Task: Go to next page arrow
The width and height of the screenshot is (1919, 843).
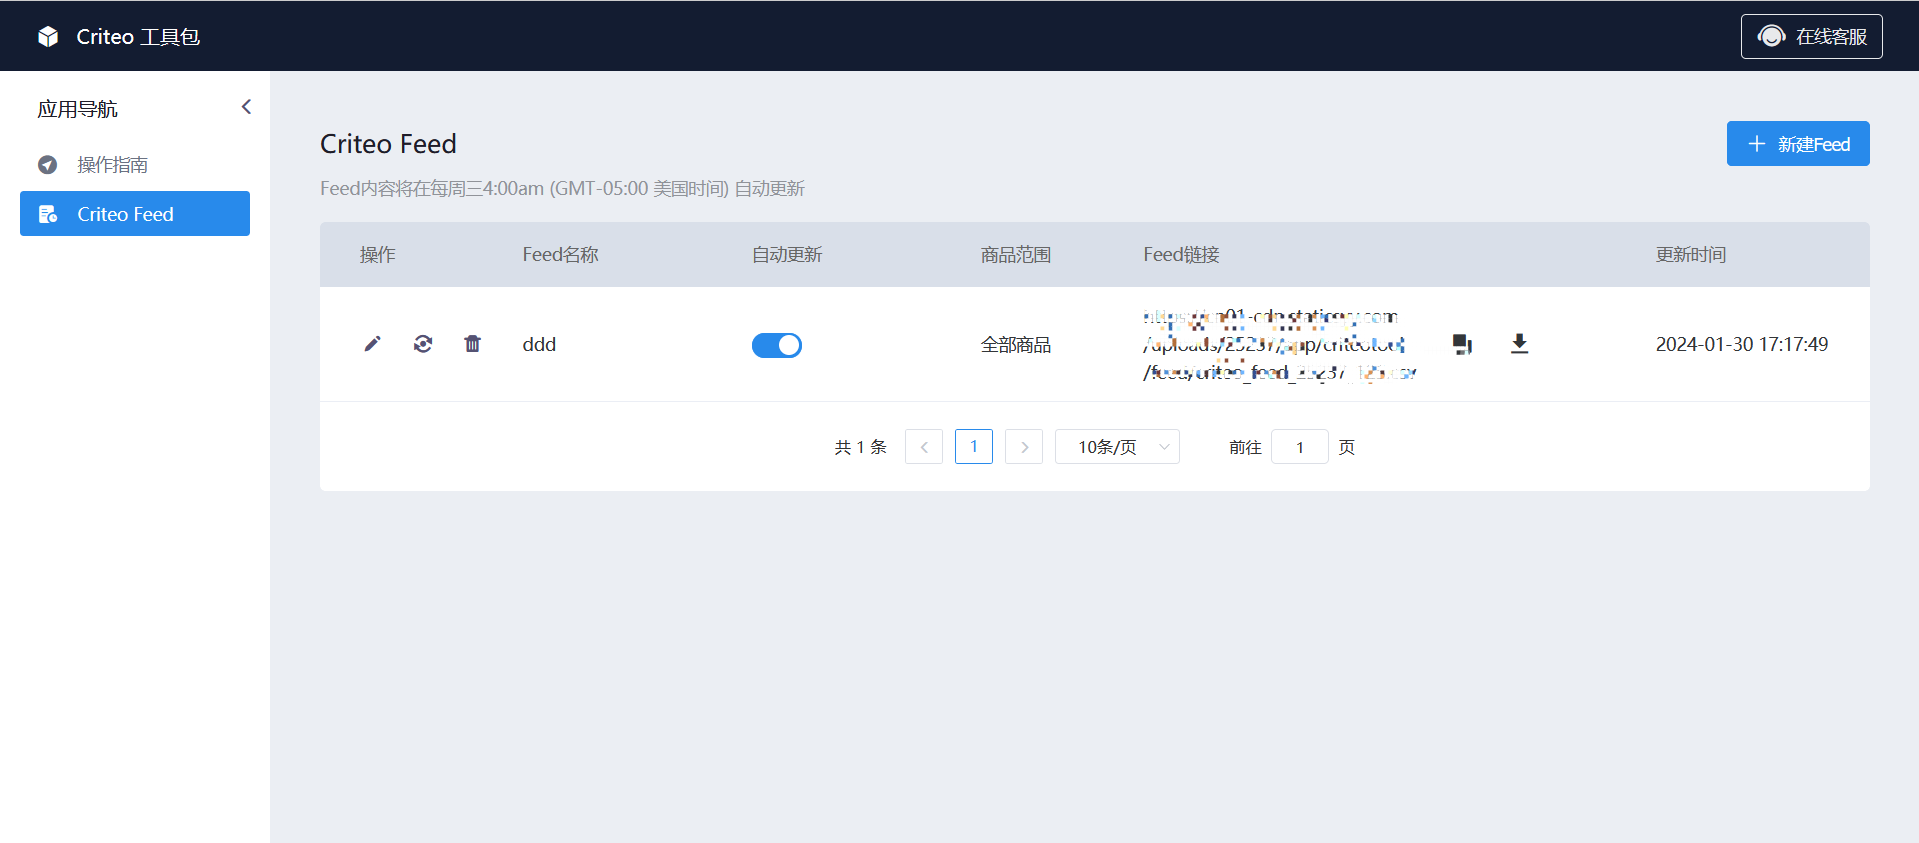Action: (x=1024, y=447)
